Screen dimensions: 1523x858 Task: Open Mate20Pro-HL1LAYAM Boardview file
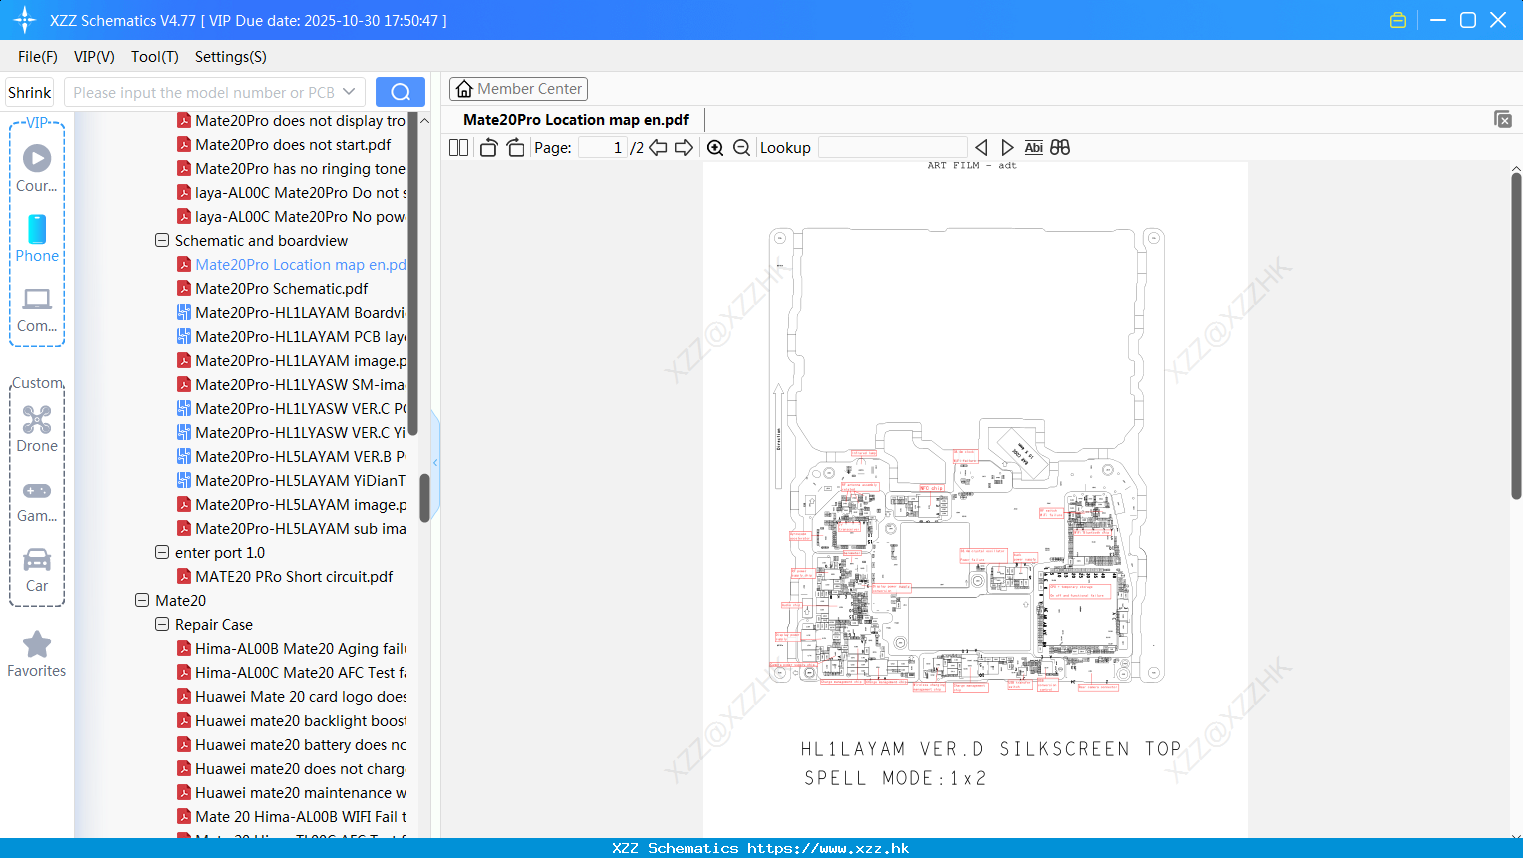[x=292, y=313]
